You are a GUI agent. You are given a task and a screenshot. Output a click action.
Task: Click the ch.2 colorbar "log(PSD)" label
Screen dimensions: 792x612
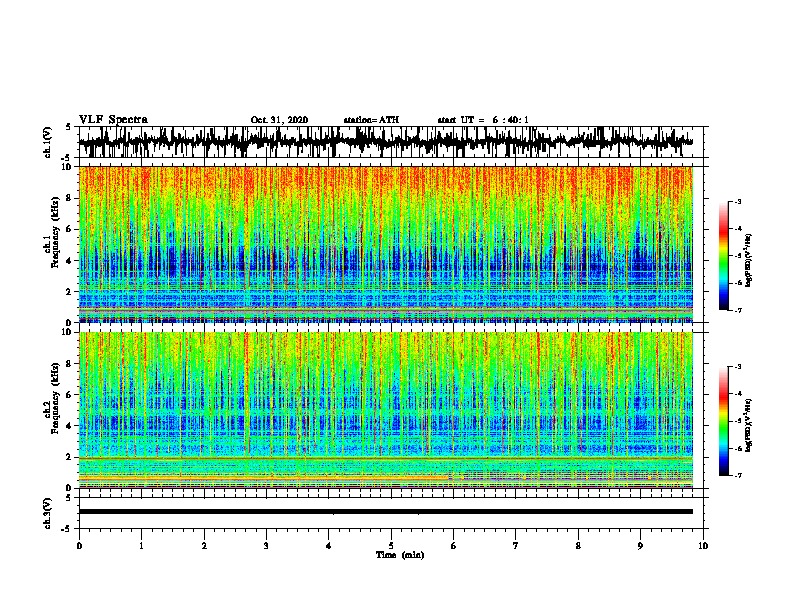[748, 425]
